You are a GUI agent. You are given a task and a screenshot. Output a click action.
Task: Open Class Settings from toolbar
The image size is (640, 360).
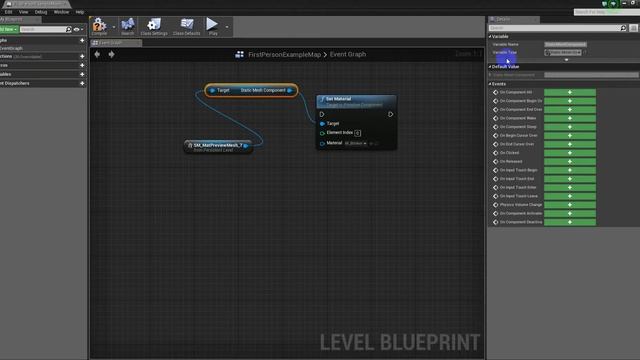[154, 27]
